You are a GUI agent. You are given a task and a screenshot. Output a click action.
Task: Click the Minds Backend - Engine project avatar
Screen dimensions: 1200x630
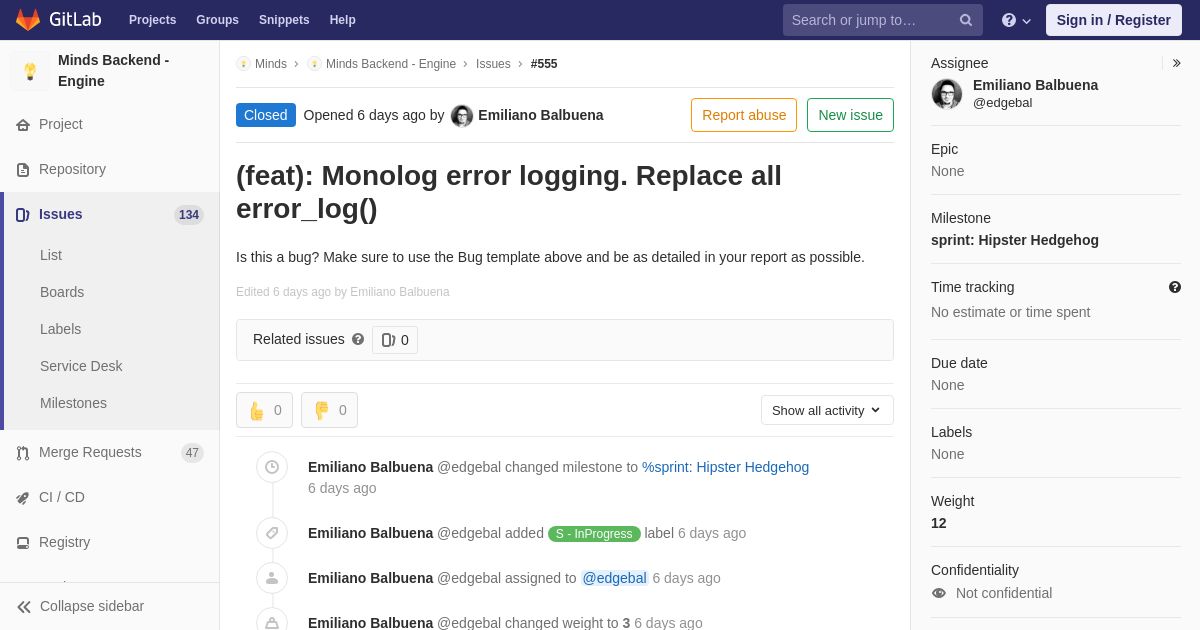30,71
